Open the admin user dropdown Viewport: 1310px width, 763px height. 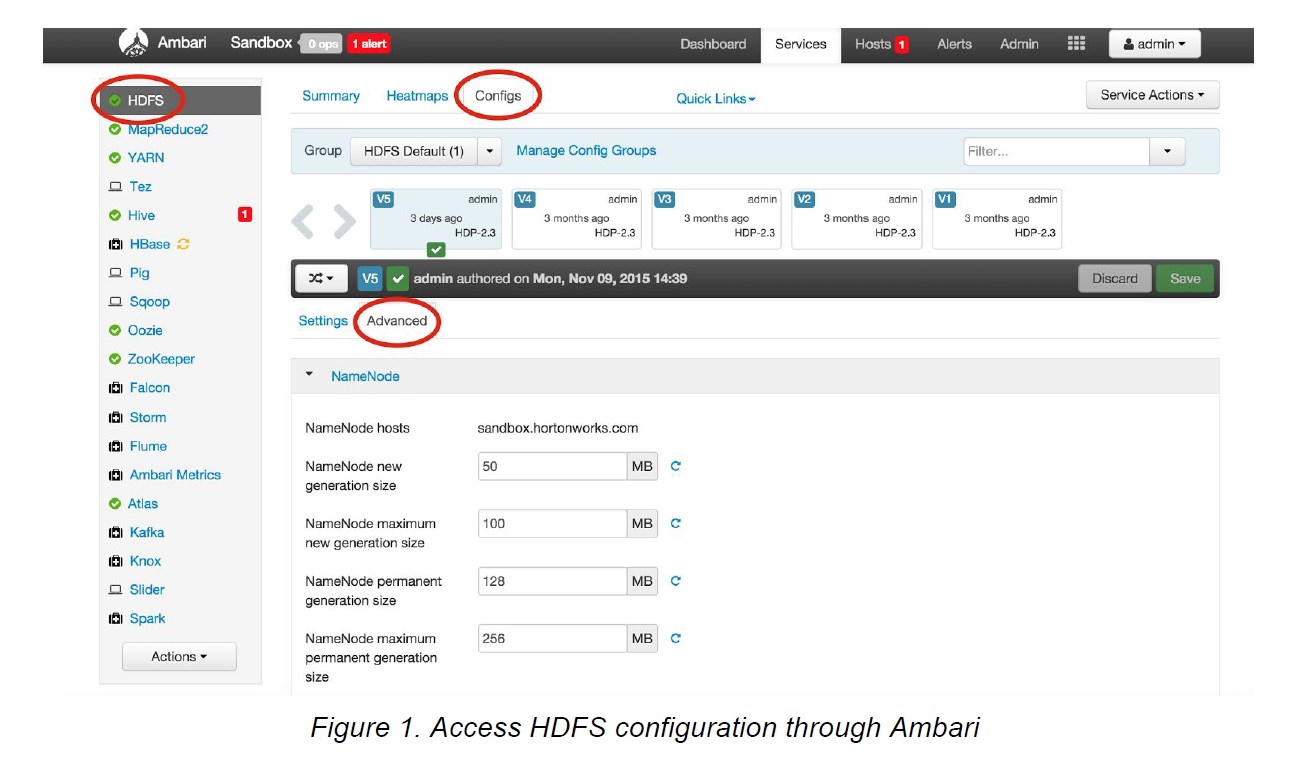[1154, 44]
